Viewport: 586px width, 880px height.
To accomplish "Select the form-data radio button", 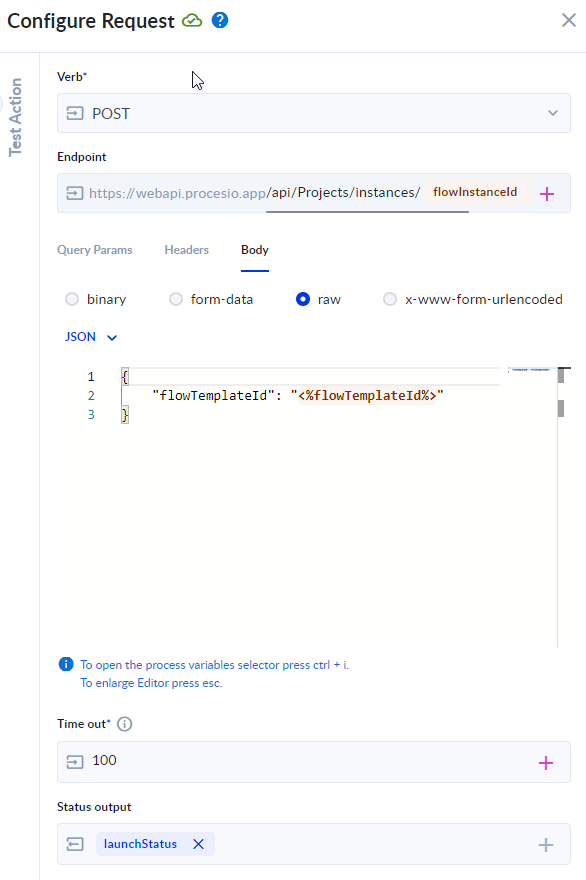I will pos(176,299).
